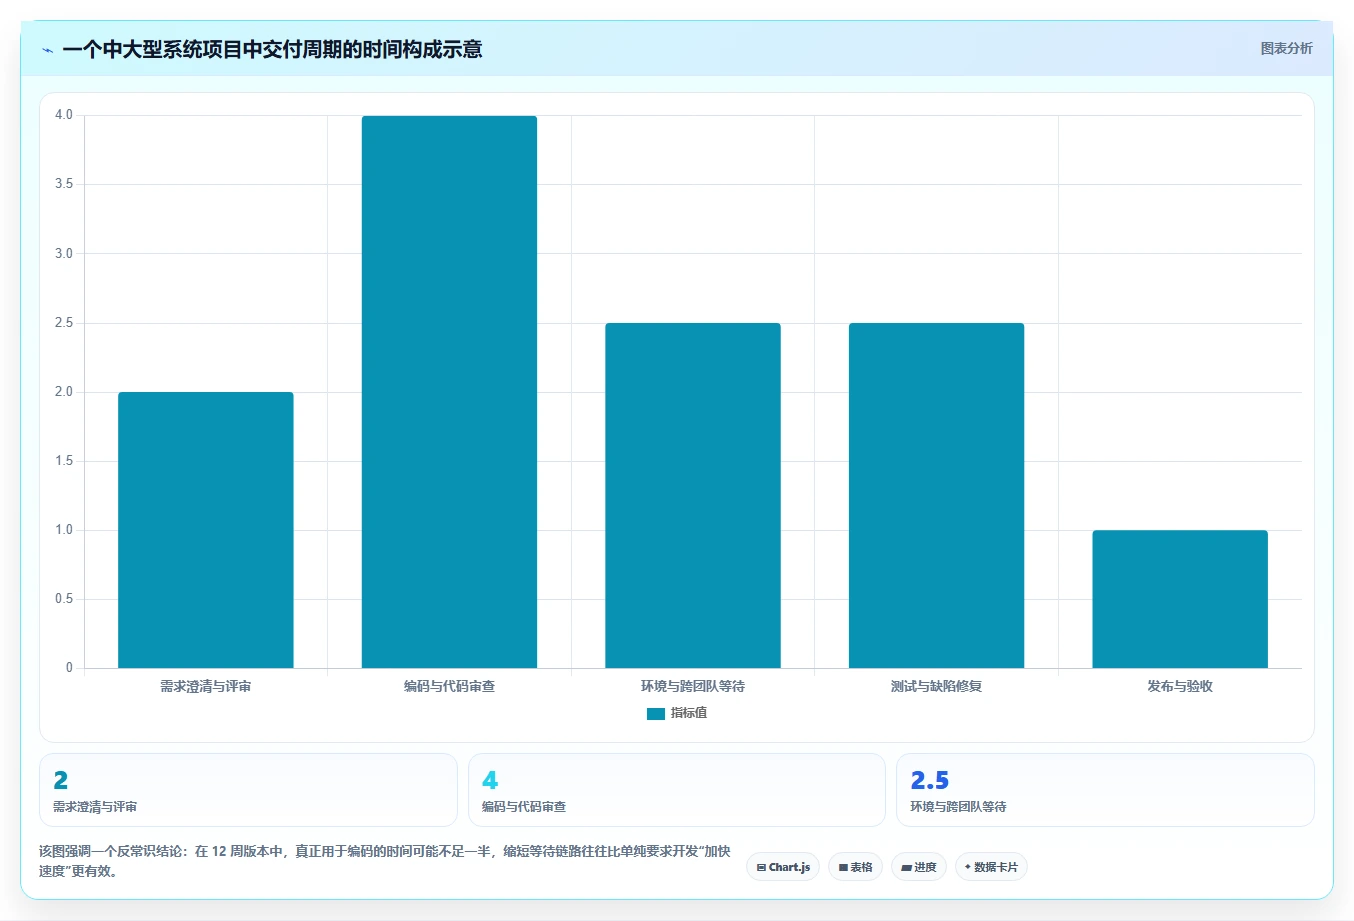Click the stat card value 2

pos(61,780)
